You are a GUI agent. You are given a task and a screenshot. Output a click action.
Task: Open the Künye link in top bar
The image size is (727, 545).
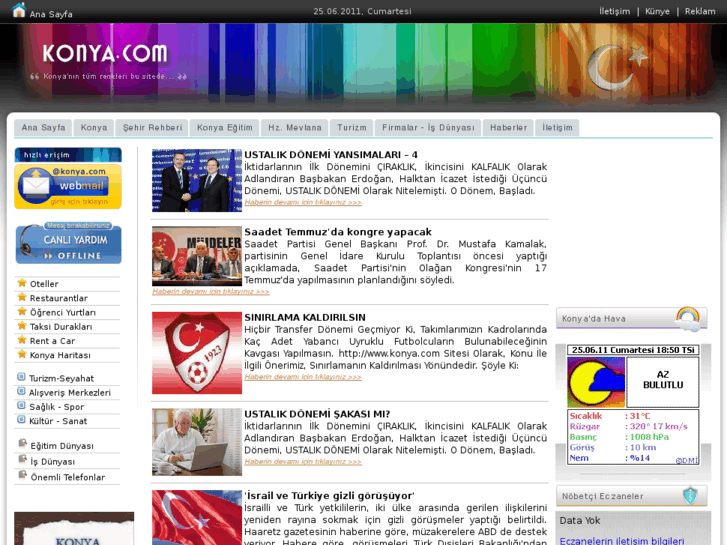click(x=657, y=12)
